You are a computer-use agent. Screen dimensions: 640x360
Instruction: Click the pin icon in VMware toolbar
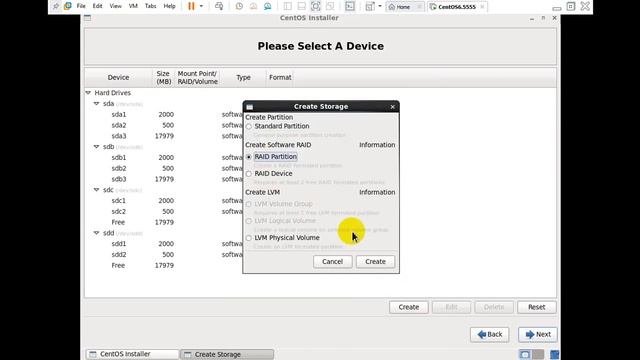pyautogui.click(x=56, y=6)
